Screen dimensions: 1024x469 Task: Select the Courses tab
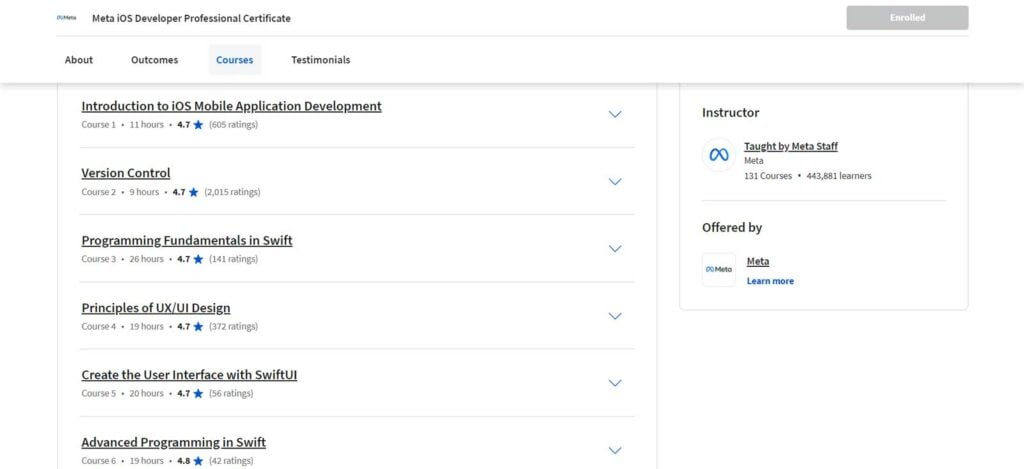coord(234,60)
